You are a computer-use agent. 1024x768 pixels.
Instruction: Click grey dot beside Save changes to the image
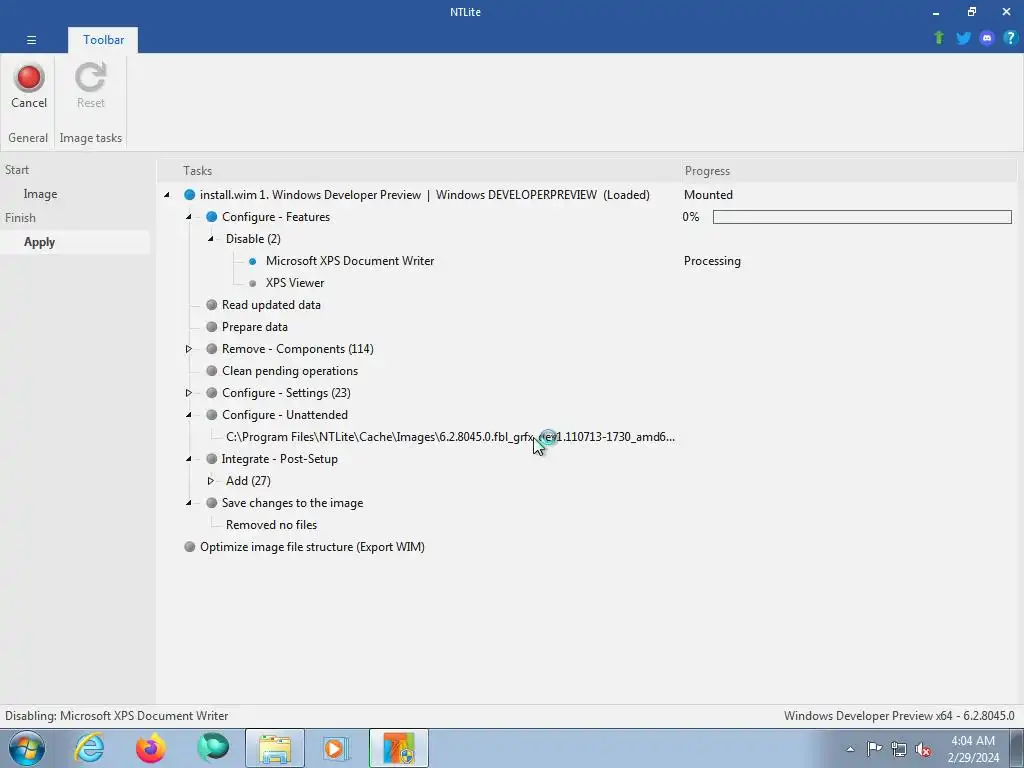[x=212, y=503]
